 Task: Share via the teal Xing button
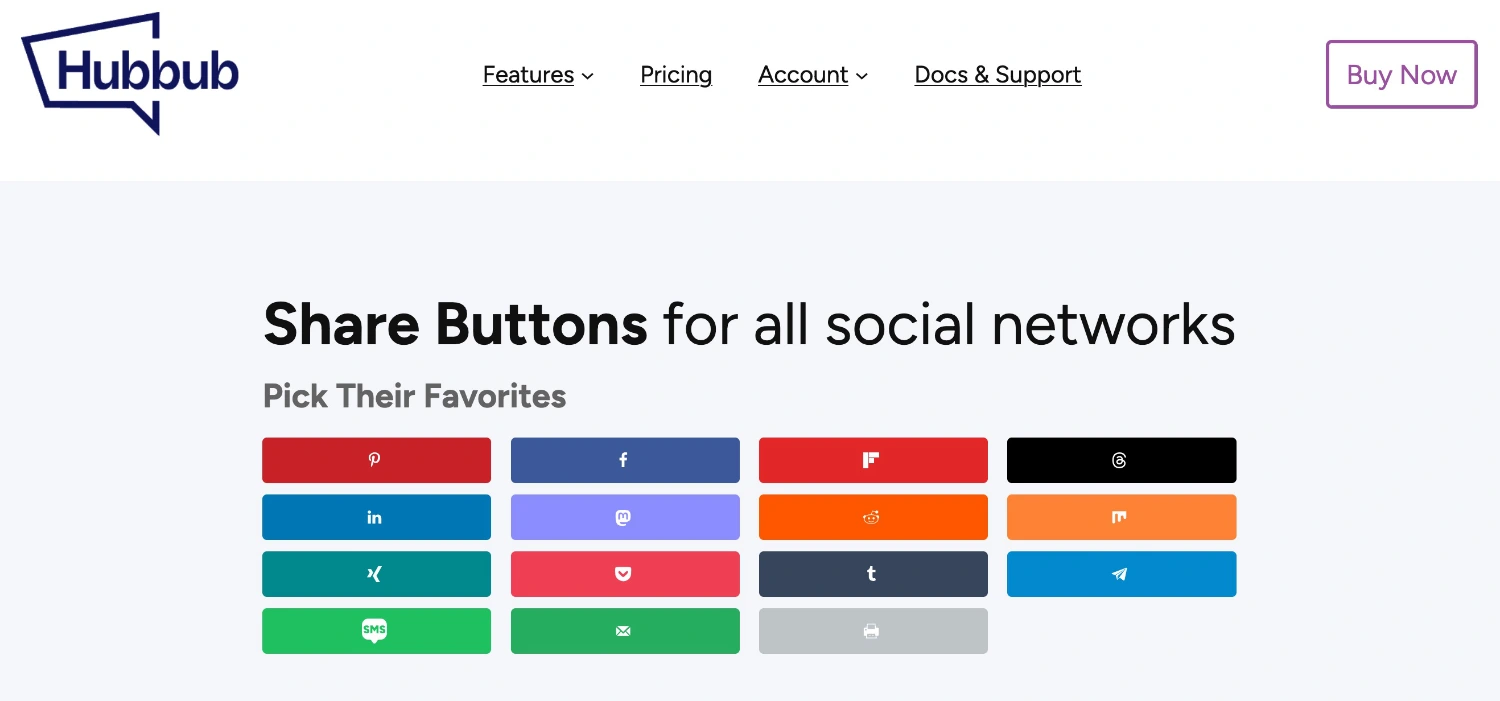[x=376, y=574]
